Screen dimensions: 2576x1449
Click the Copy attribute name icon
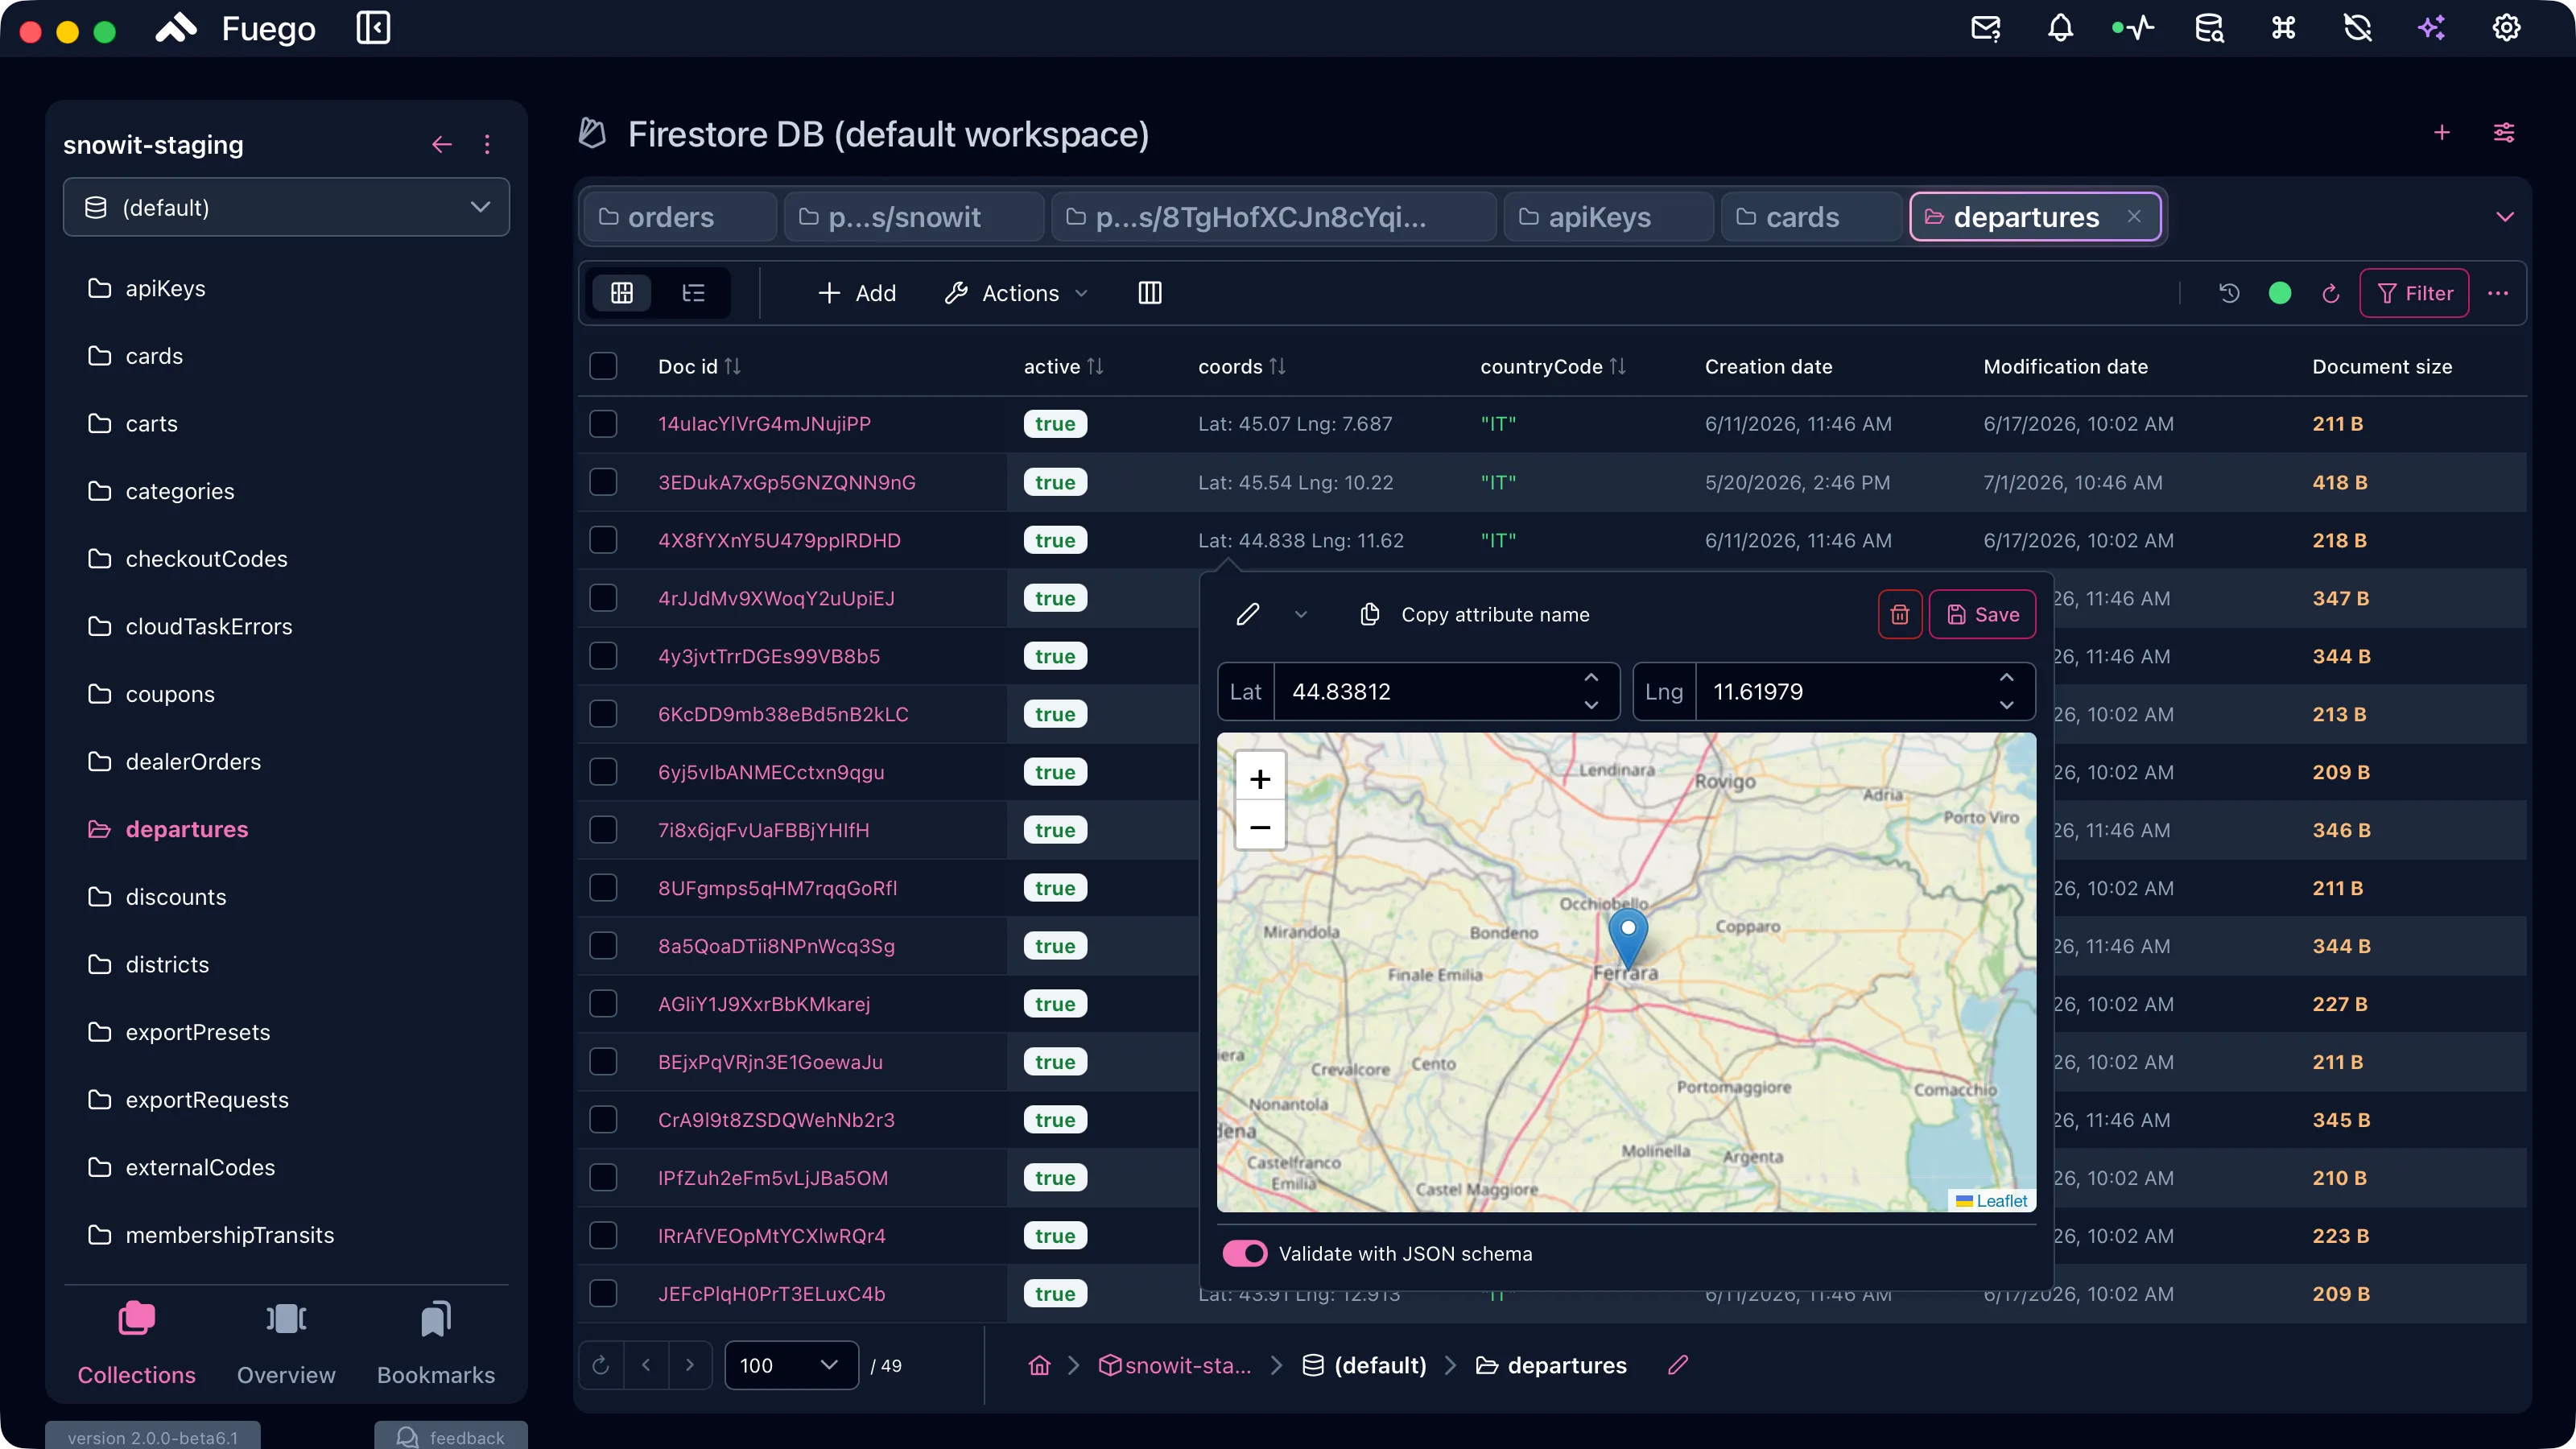[1370, 614]
